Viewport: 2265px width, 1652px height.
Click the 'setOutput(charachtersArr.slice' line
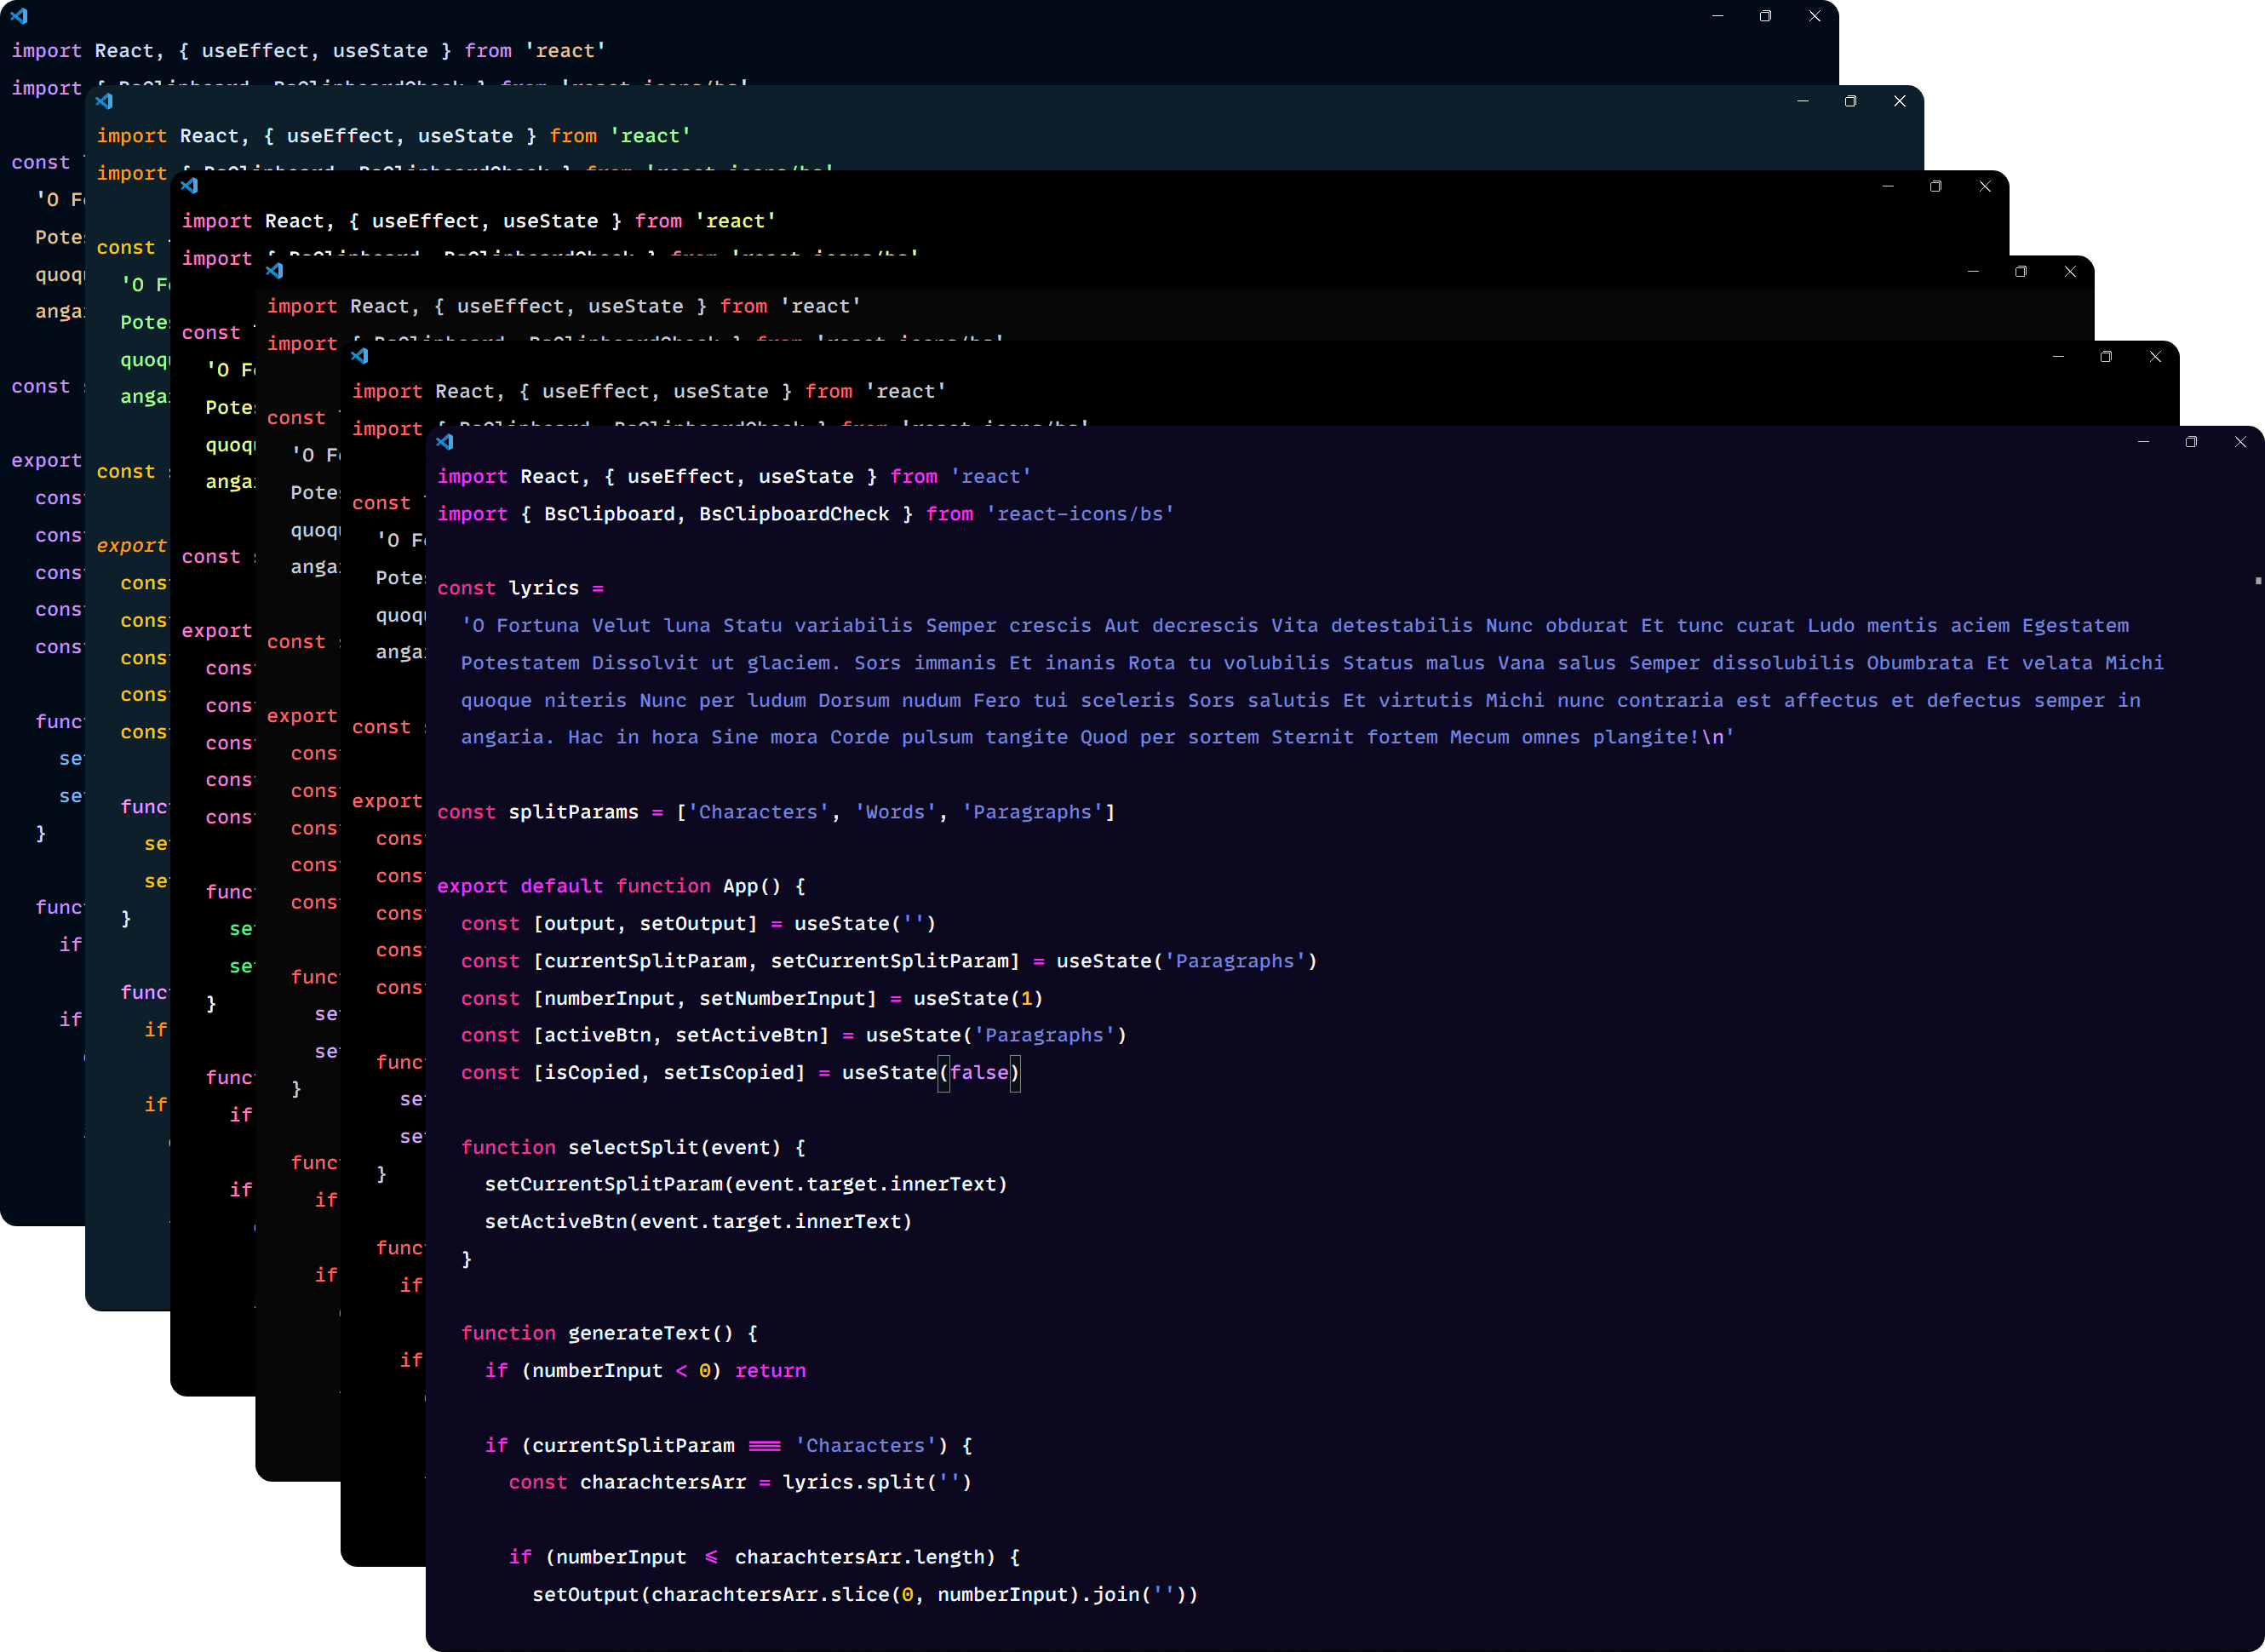coord(865,1594)
